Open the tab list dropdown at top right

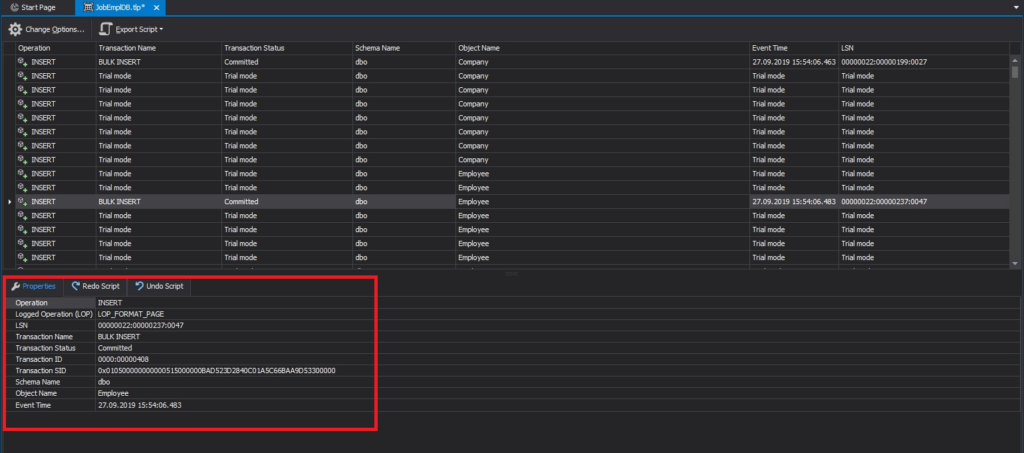click(1016, 7)
